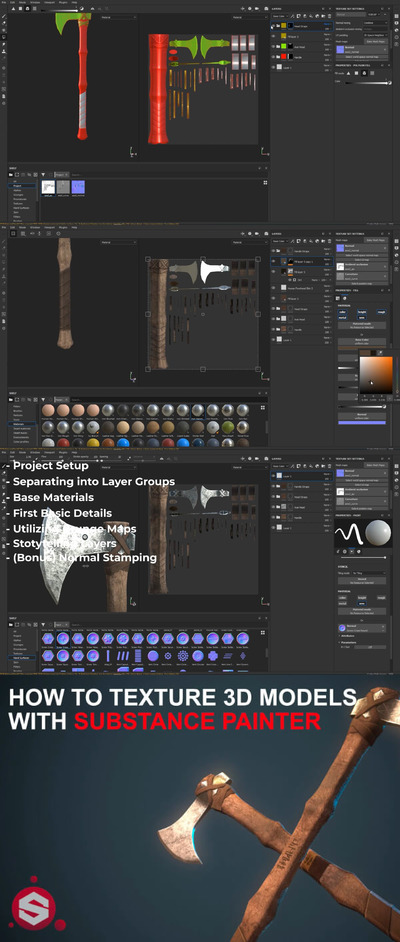400x942 pixels.
Task: Hide the Head Straps group in top screenshot
Action: pos(273,26)
